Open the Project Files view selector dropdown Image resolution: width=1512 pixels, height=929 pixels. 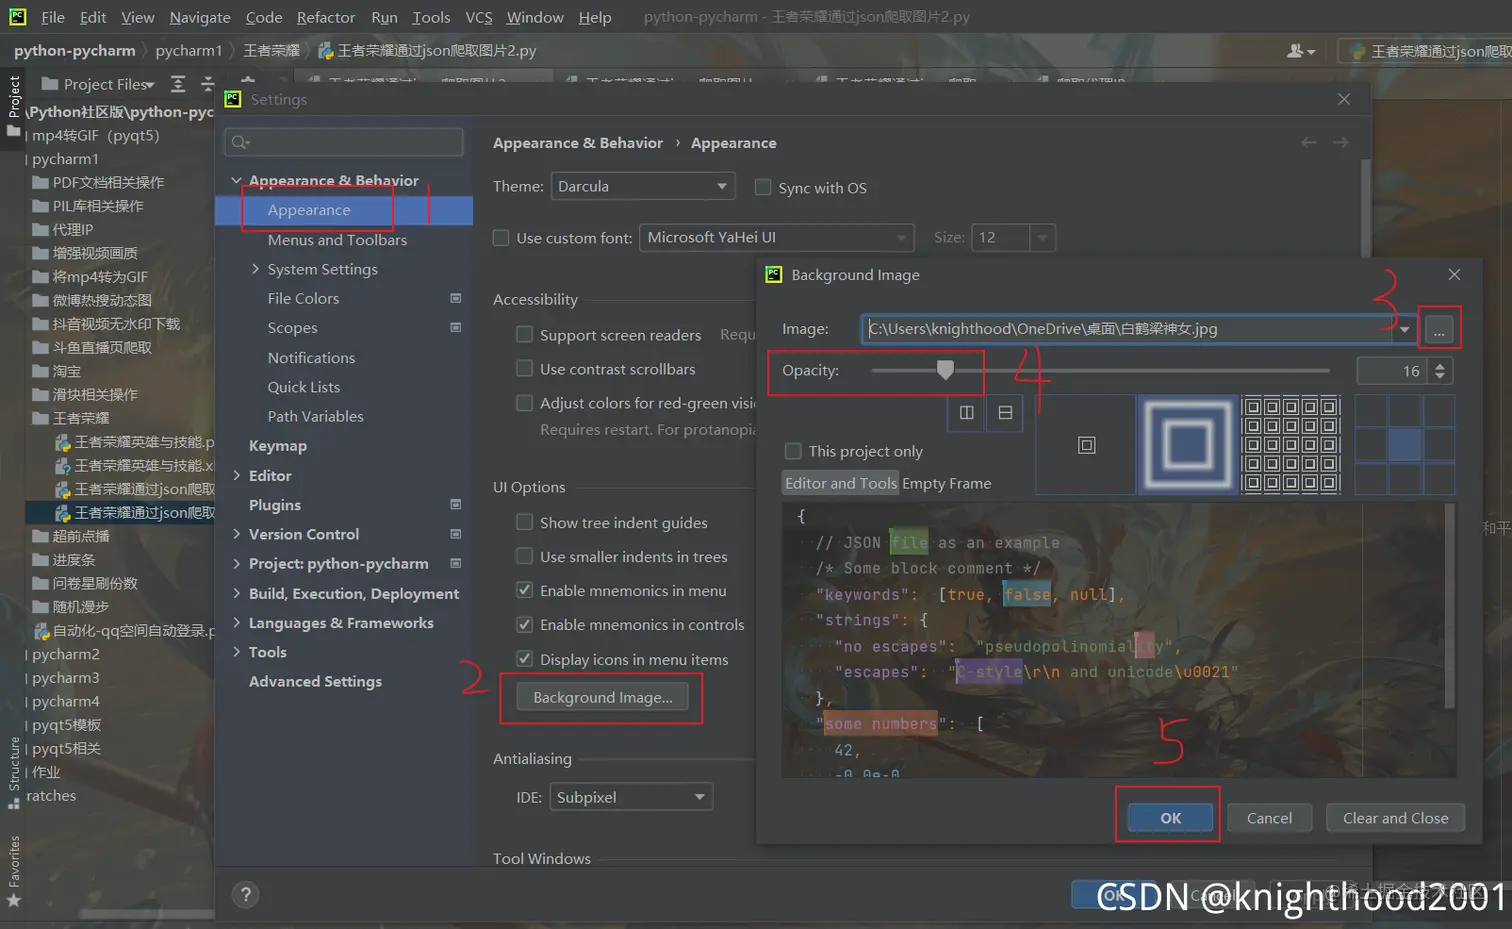click(109, 84)
